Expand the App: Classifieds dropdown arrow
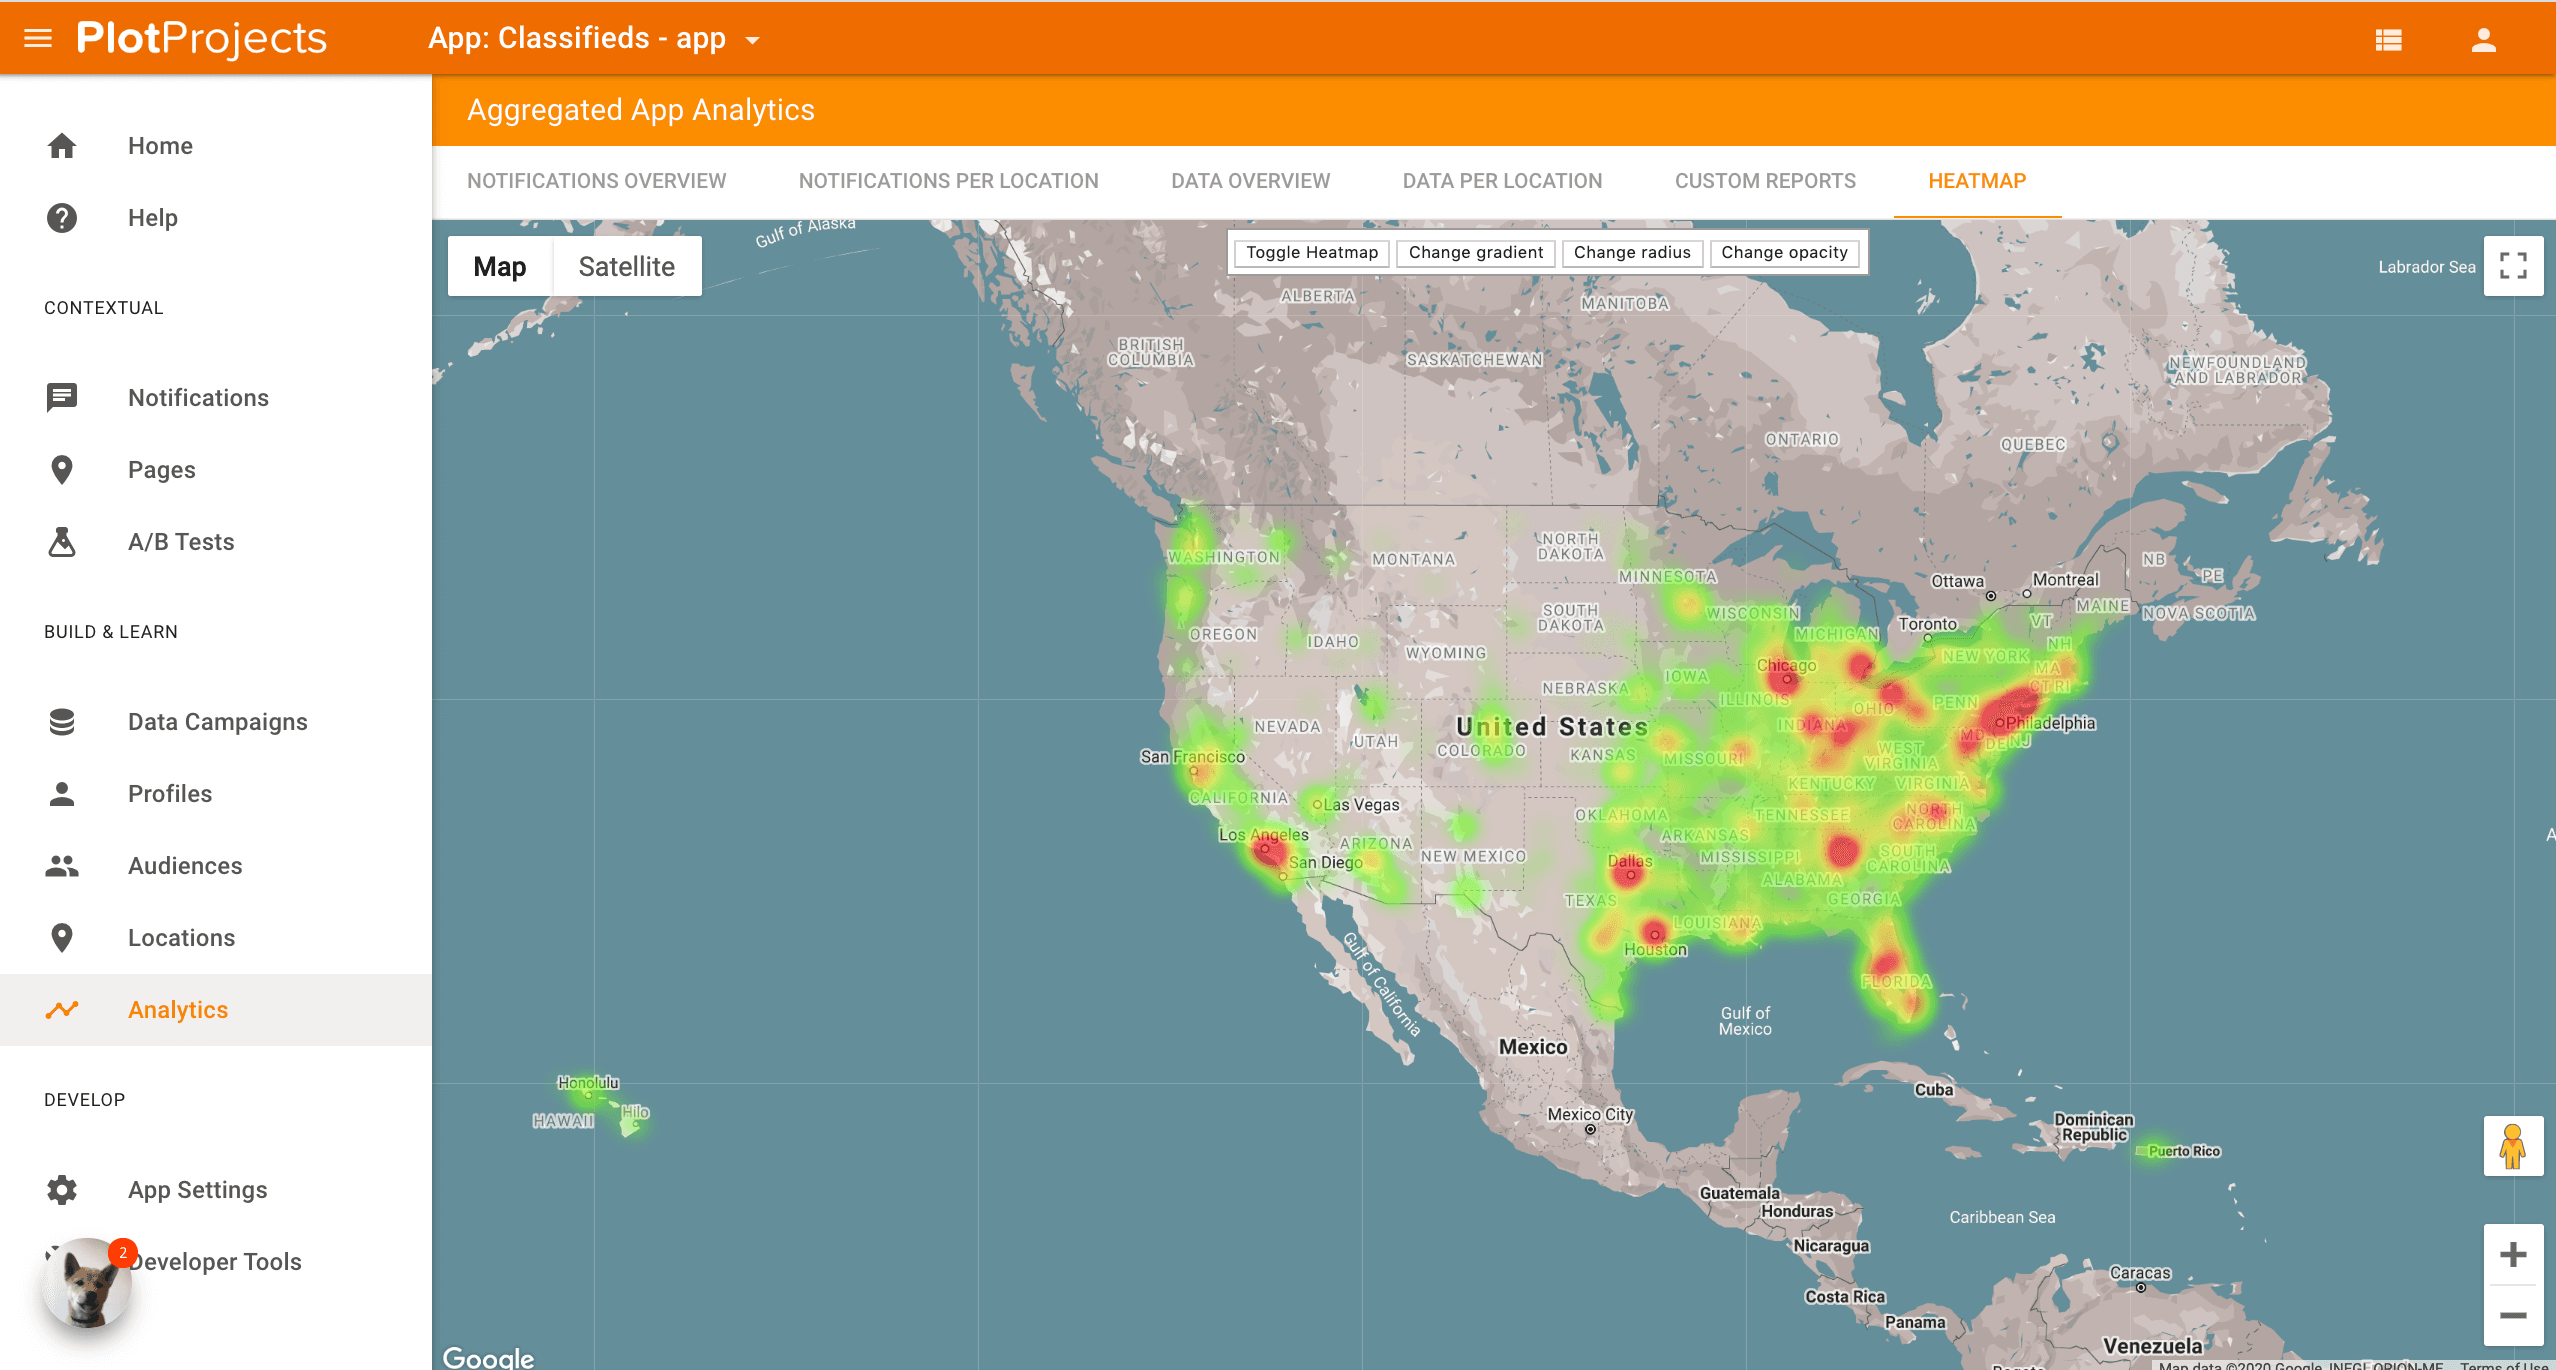2556x1370 pixels. tap(753, 41)
